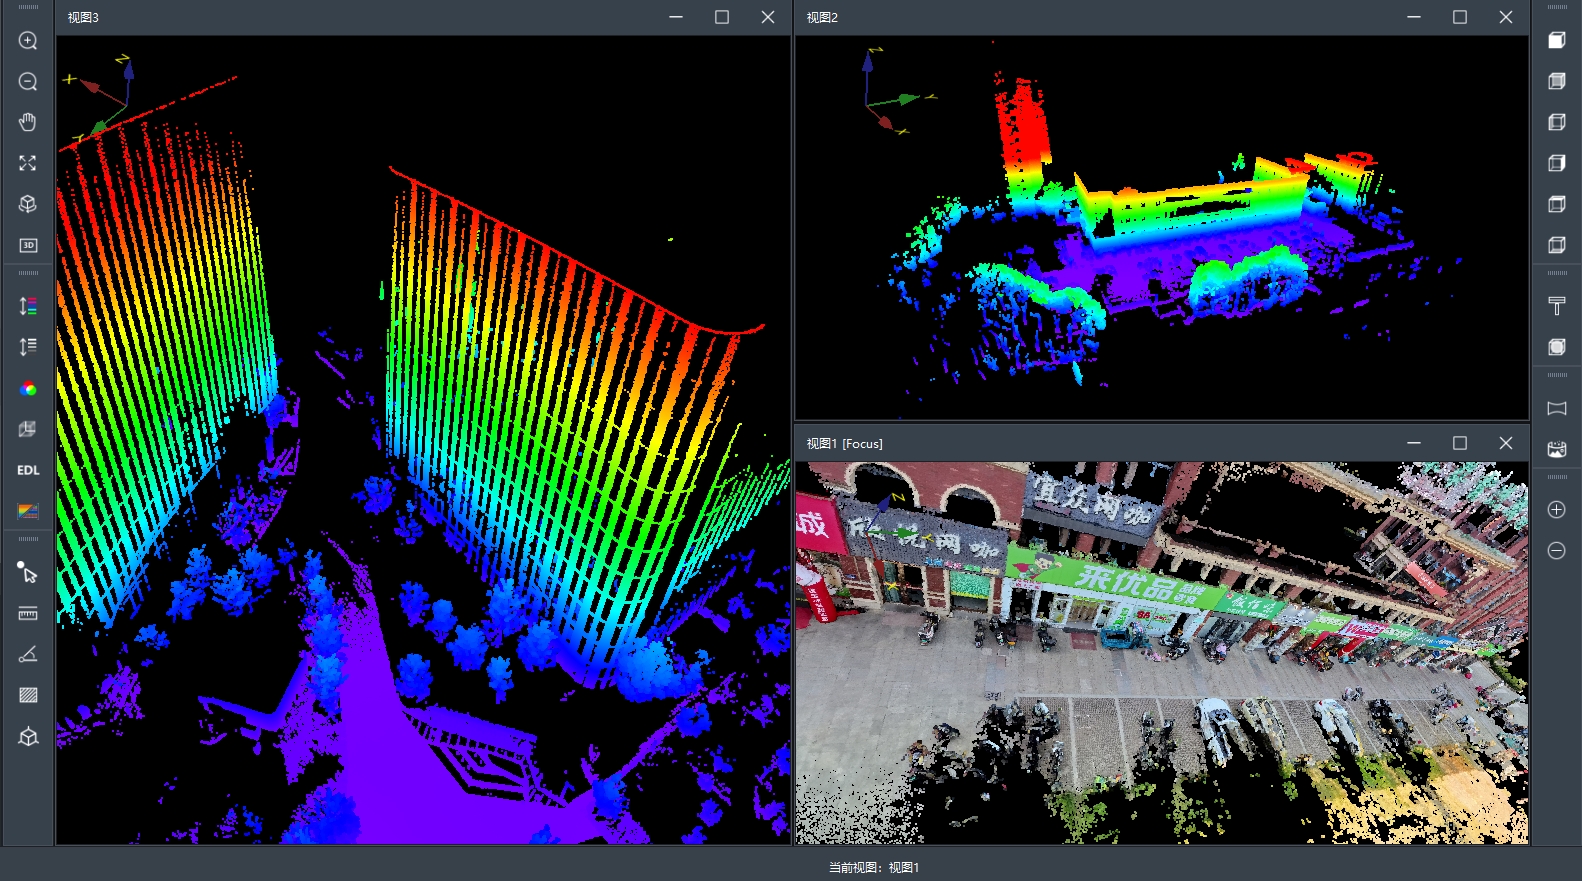Screen dimensions: 1582x881
Task: Select the point pick cursor tool
Action: coord(28,573)
